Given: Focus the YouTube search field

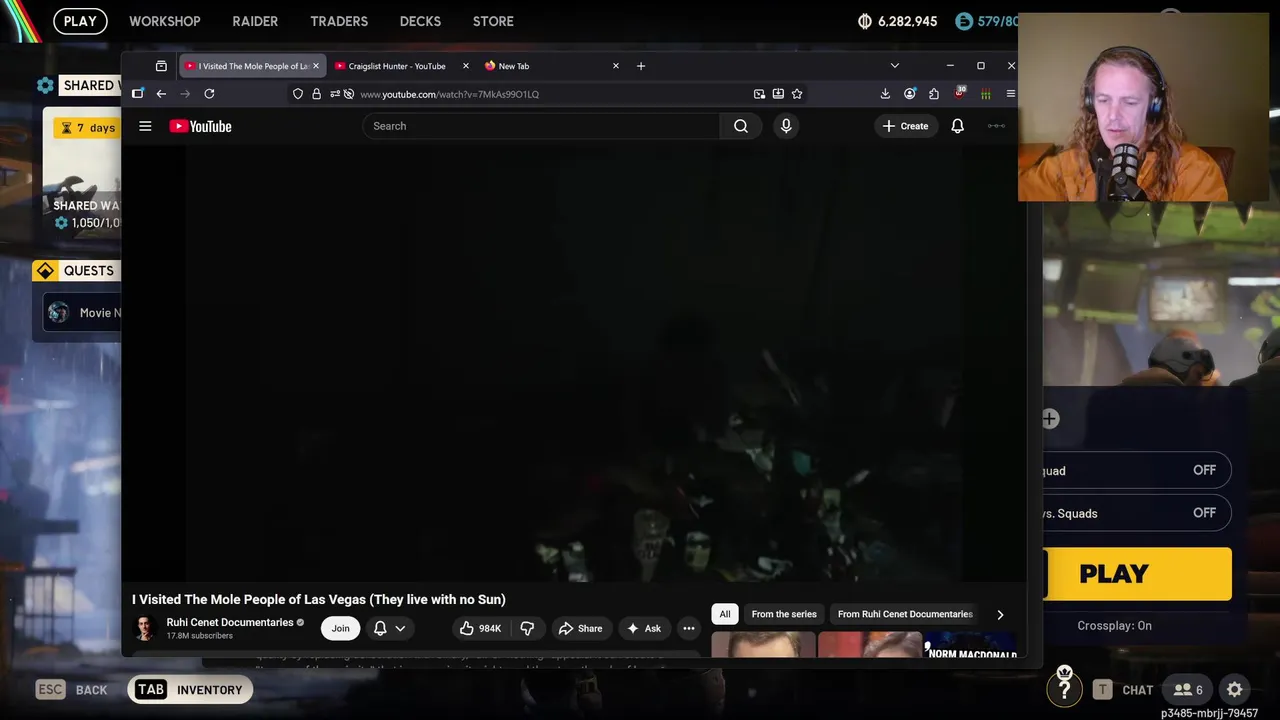Looking at the screenshot, I should (x=541, y=126).
